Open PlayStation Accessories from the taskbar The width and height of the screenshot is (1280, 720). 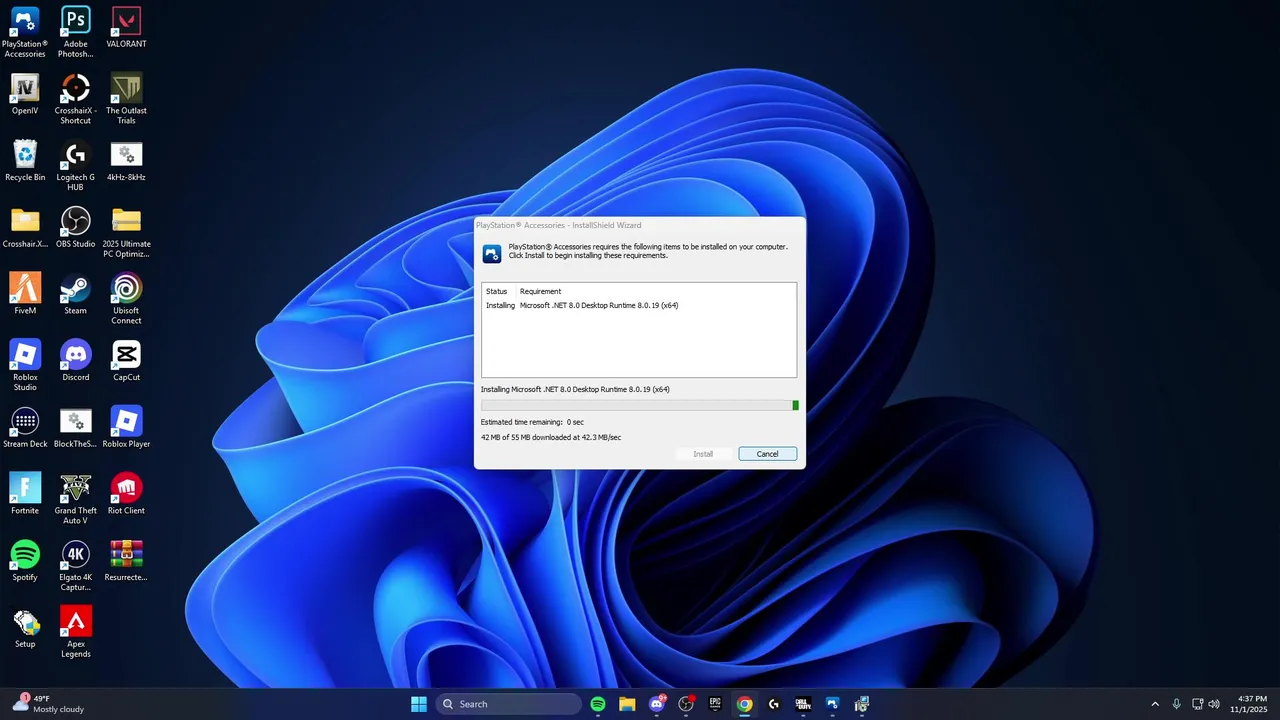pos(832,704)
